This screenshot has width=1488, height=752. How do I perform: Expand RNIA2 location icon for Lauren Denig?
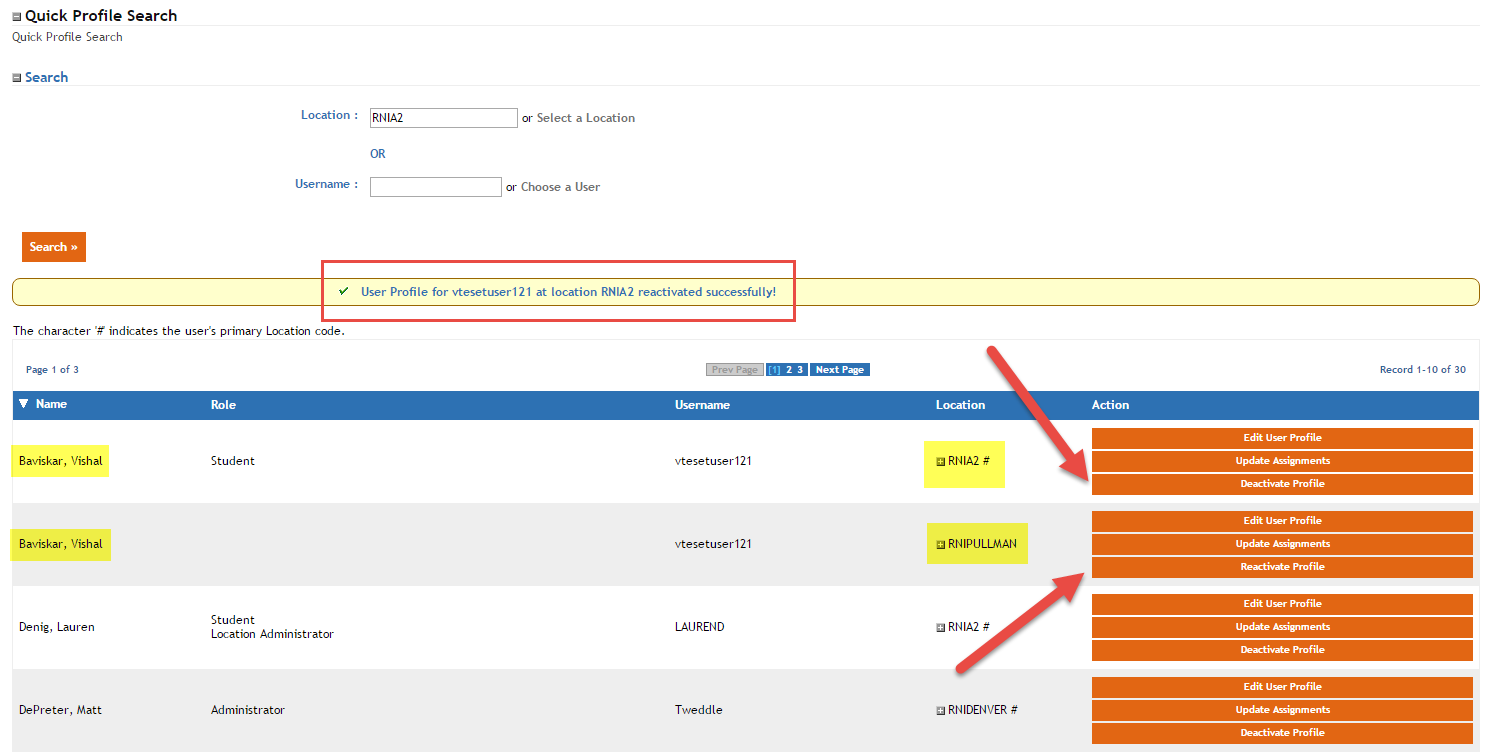click(940, 628)
